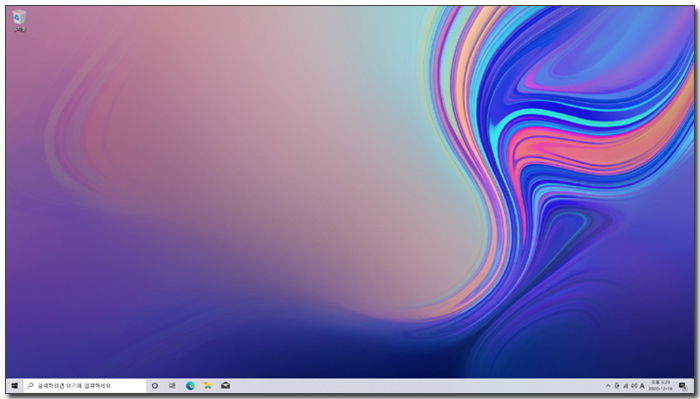Open the volume control tray icon
The height and width of the screenshot is (399, 700).
pyautogui.click(x=633, y=386)
